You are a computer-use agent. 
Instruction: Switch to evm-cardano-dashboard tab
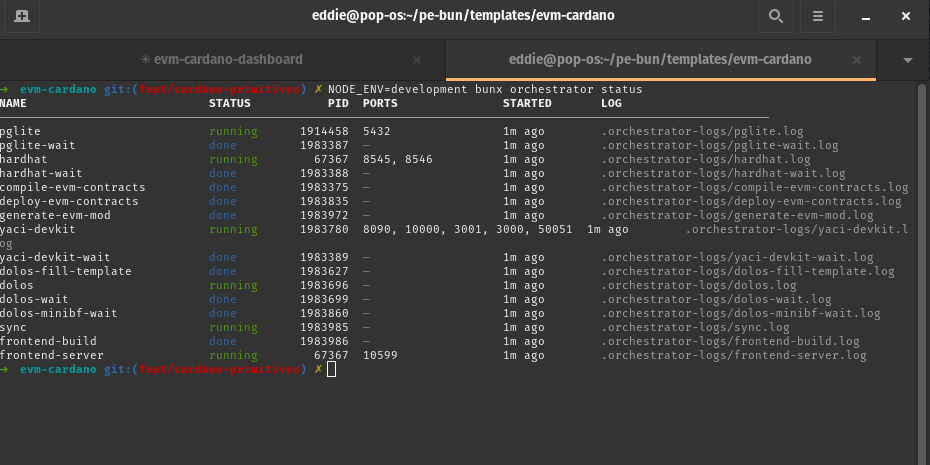click(x=222, y=60)
